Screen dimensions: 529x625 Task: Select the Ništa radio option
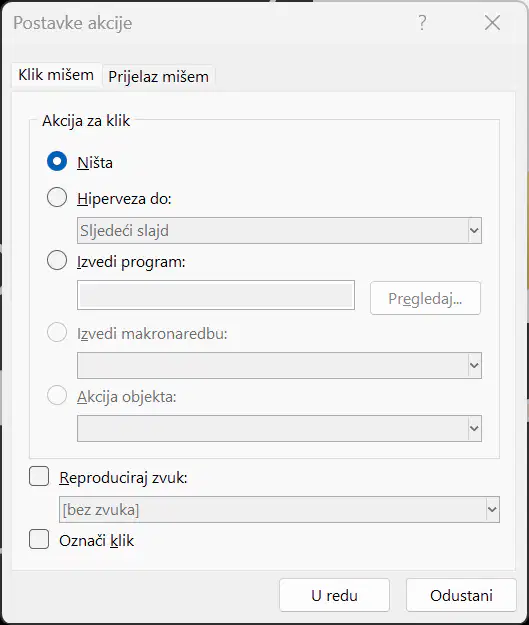pyautogui.click(x=57, y=161)
